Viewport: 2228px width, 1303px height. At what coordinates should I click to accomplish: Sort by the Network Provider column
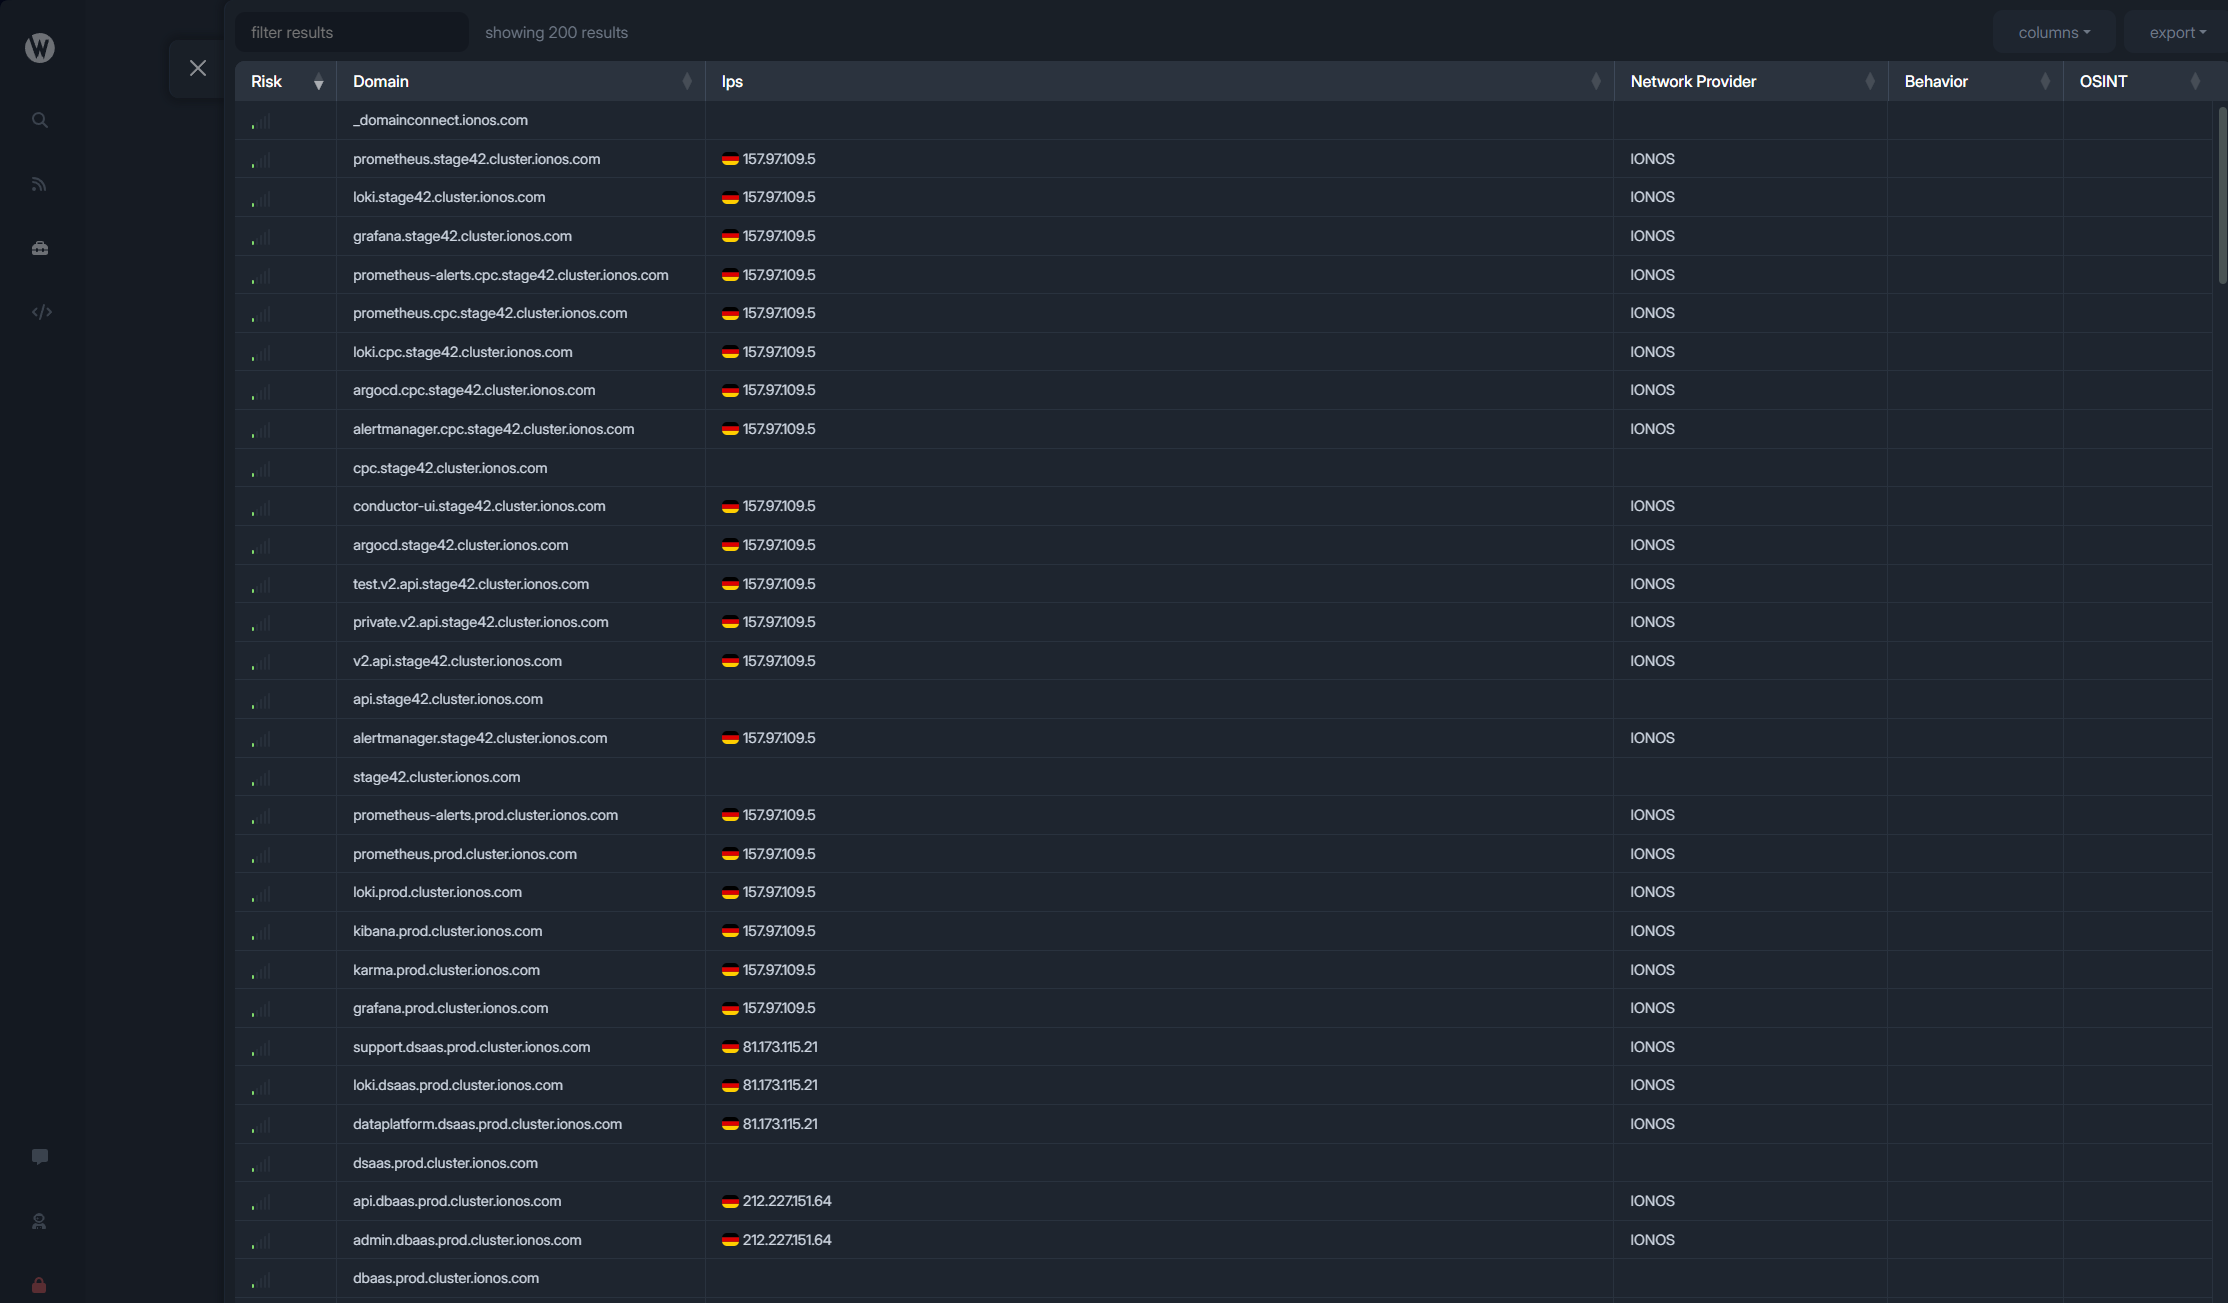click(x=1751, y=81)
